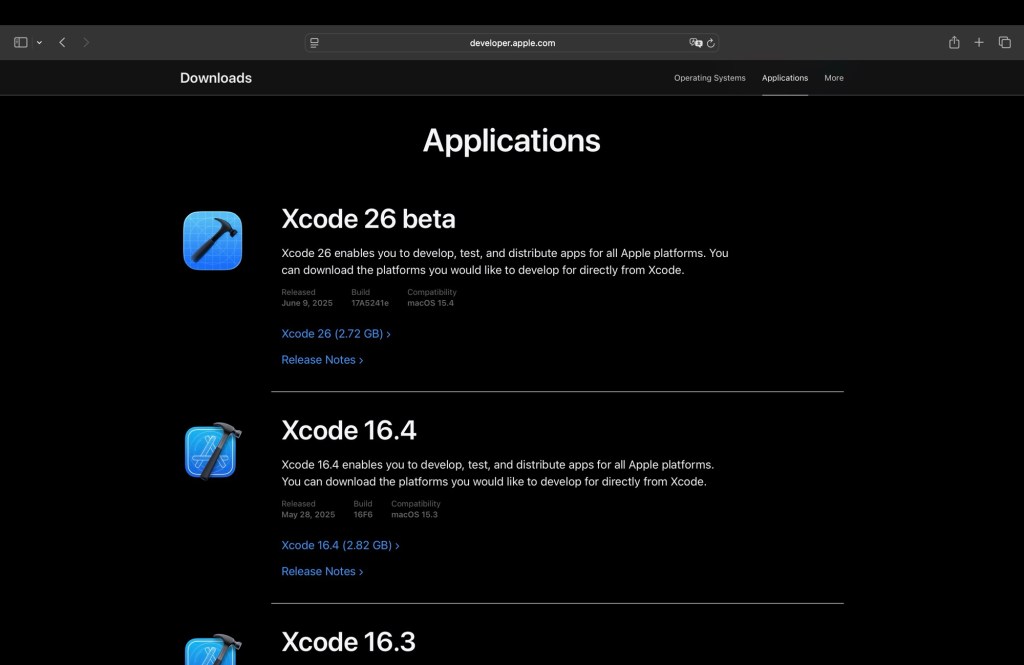Open the page reader menu icon
Image resolution: width=1024 pixels, height=665 pixels.
pos(315,43)
